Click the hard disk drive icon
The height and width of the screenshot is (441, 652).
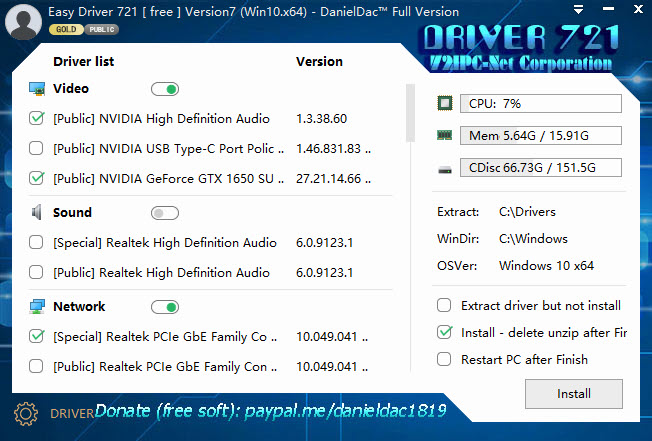[445, 170]
